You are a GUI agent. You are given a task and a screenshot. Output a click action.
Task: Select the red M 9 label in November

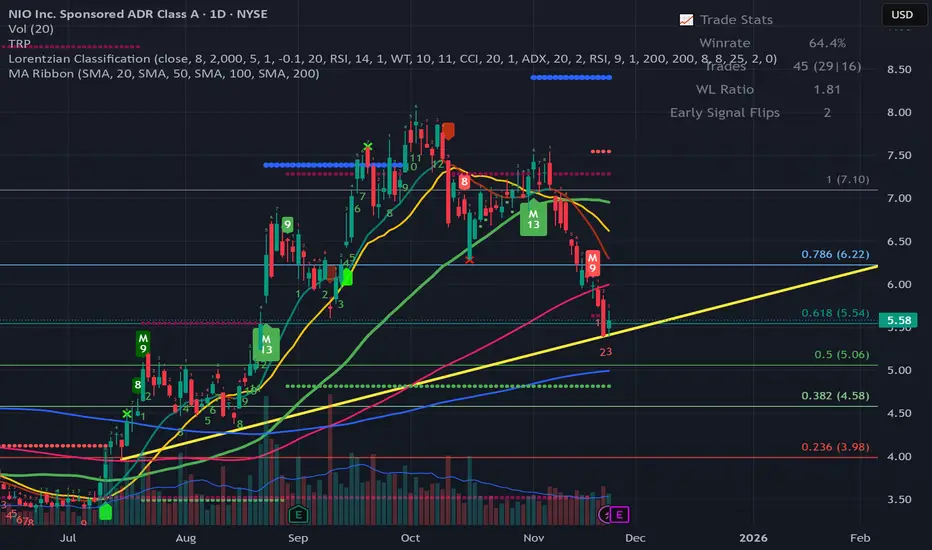[592, 263]
